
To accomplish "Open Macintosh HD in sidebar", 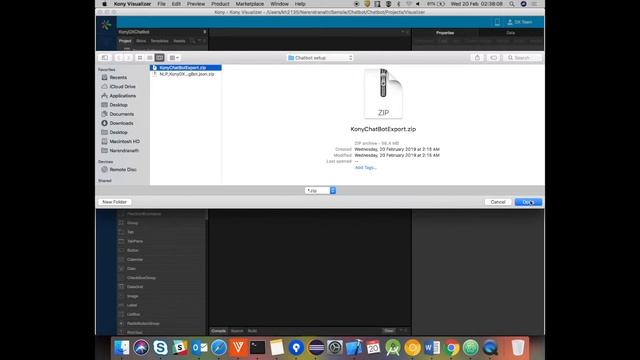I will (124, 141).
